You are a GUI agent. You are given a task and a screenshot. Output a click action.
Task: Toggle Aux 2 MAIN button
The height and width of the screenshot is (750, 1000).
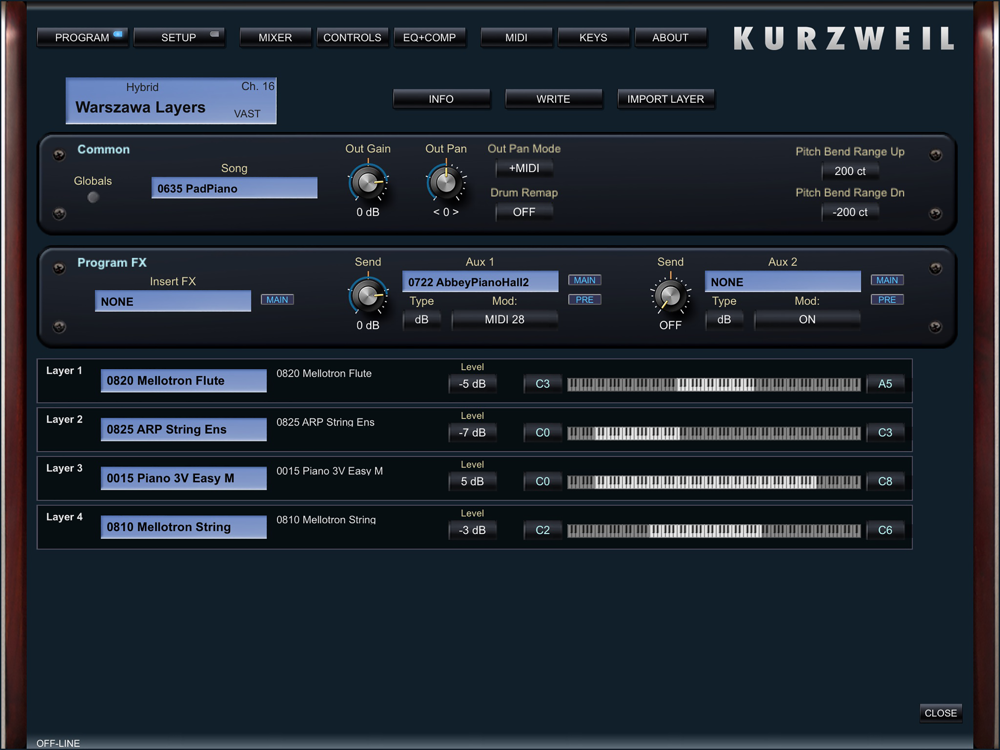(x=887, y=280)
